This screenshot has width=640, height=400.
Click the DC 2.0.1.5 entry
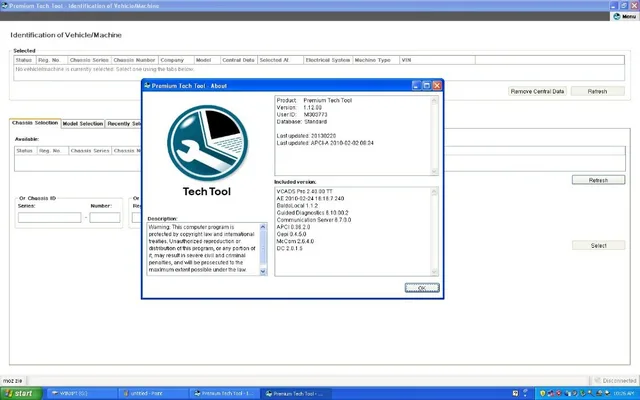(x=289, y=248)
